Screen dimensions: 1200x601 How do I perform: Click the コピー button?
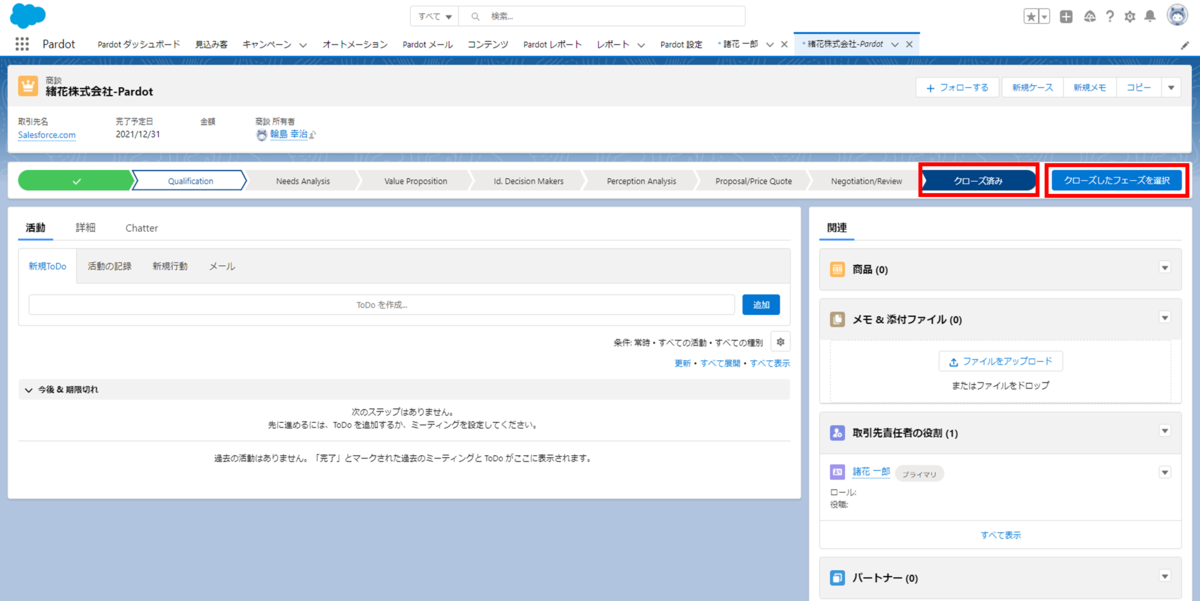1139,87
